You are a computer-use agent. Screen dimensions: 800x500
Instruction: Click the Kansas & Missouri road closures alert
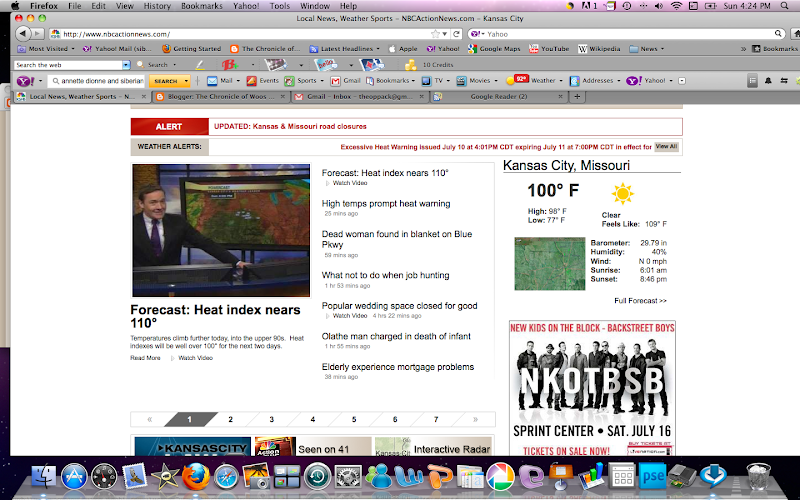click(290, 127)
